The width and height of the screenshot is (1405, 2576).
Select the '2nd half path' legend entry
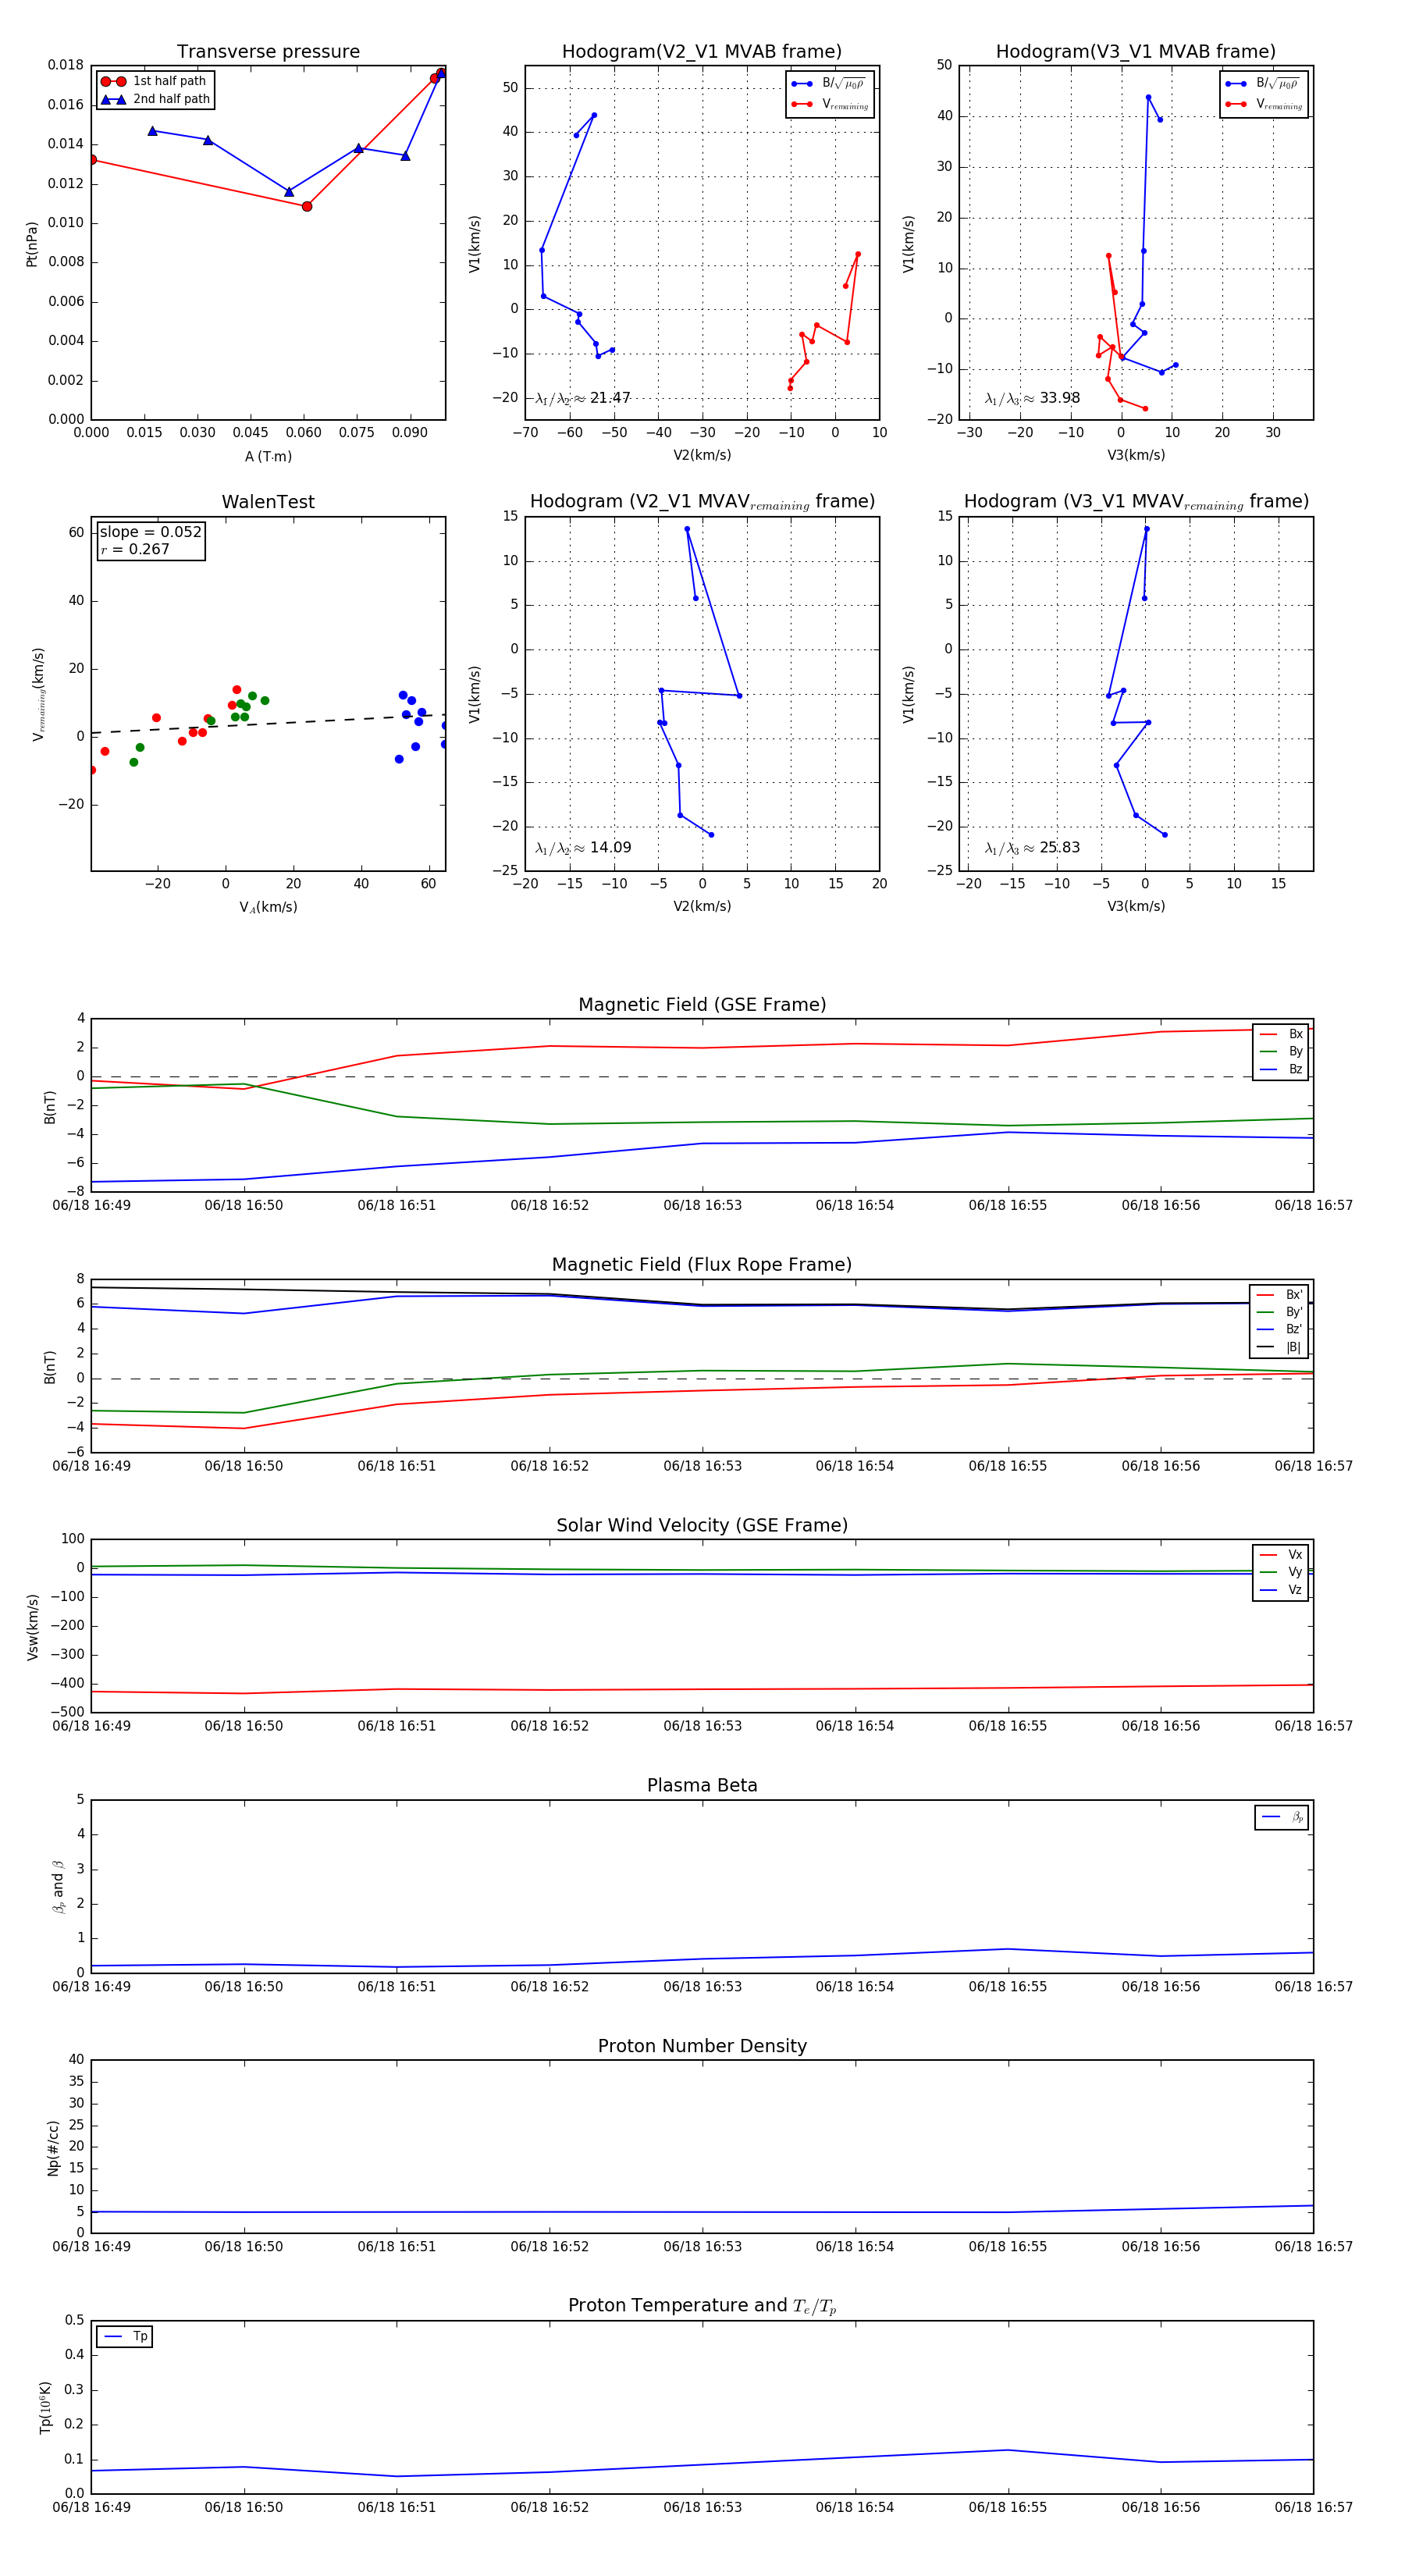[x=155, y=99]
